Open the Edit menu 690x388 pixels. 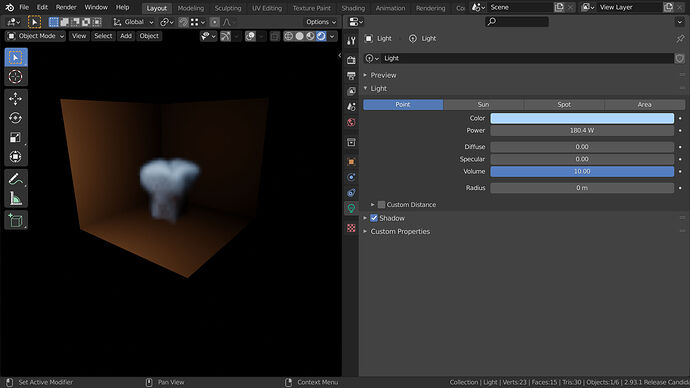coord(42,7)
